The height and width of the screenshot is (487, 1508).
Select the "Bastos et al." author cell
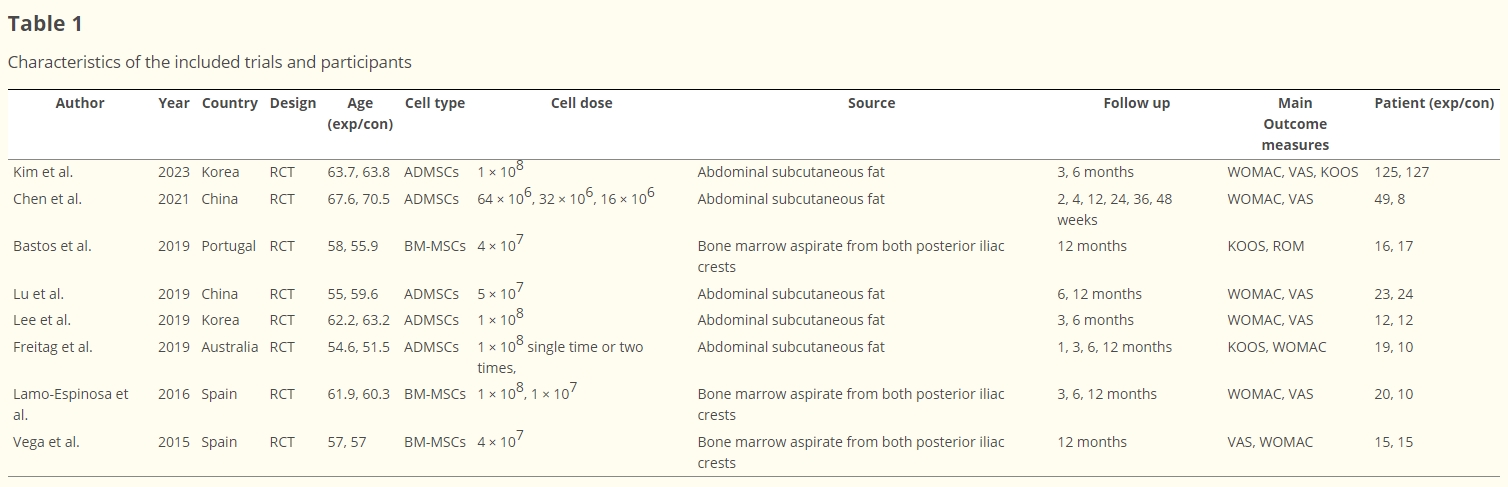(x=52, y=246)
